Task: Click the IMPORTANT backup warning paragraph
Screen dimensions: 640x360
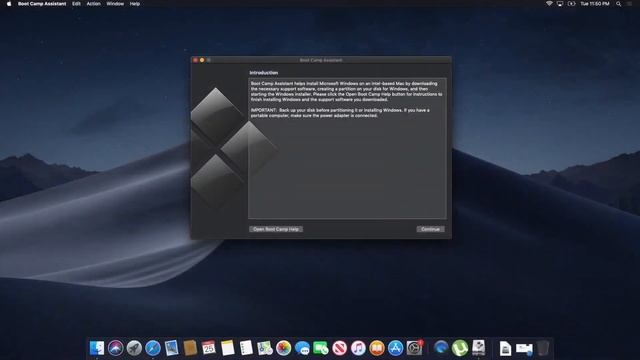Action: tap(340, 113)
